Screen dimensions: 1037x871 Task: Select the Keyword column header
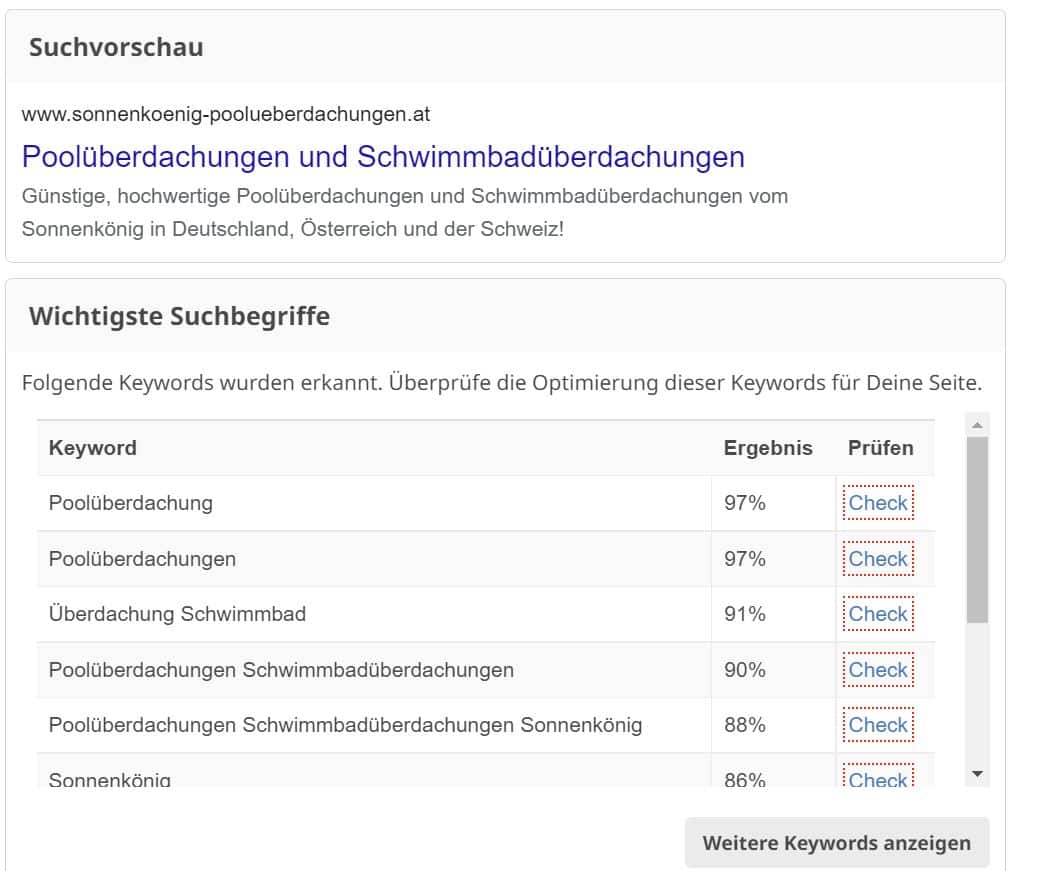[93, 448]
